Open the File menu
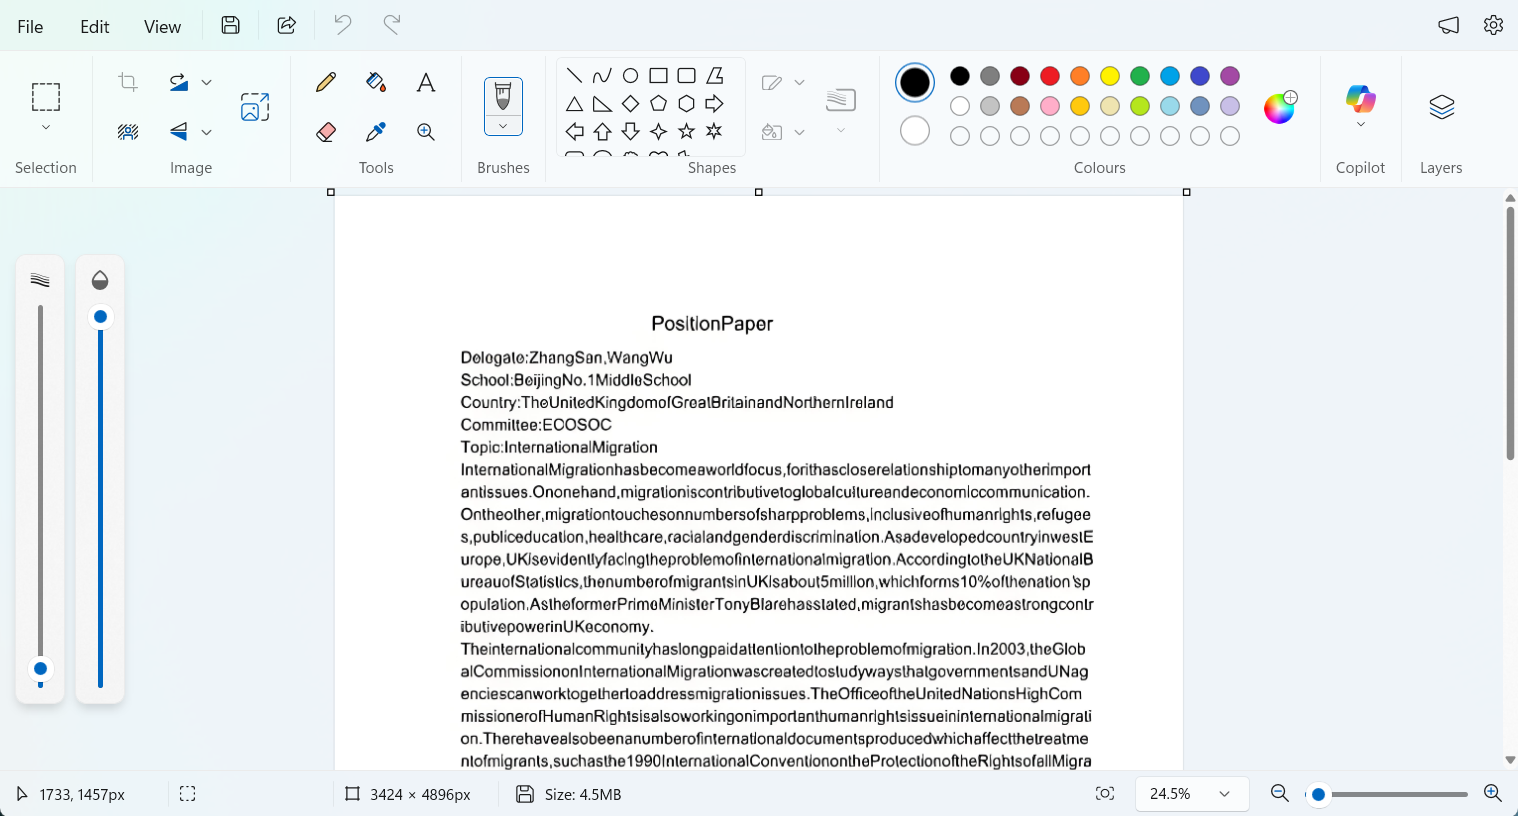The width and height of the screenshot is (1518, 816). click(x=30, y=27)
